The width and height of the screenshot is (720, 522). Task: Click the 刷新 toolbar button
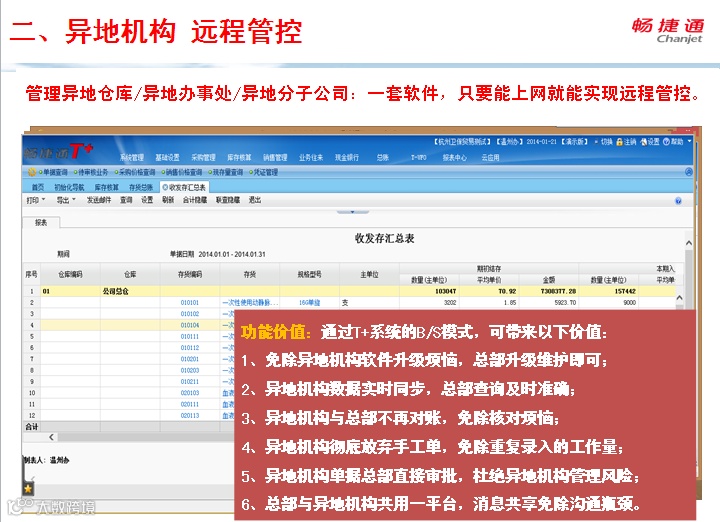coord(168,200)
